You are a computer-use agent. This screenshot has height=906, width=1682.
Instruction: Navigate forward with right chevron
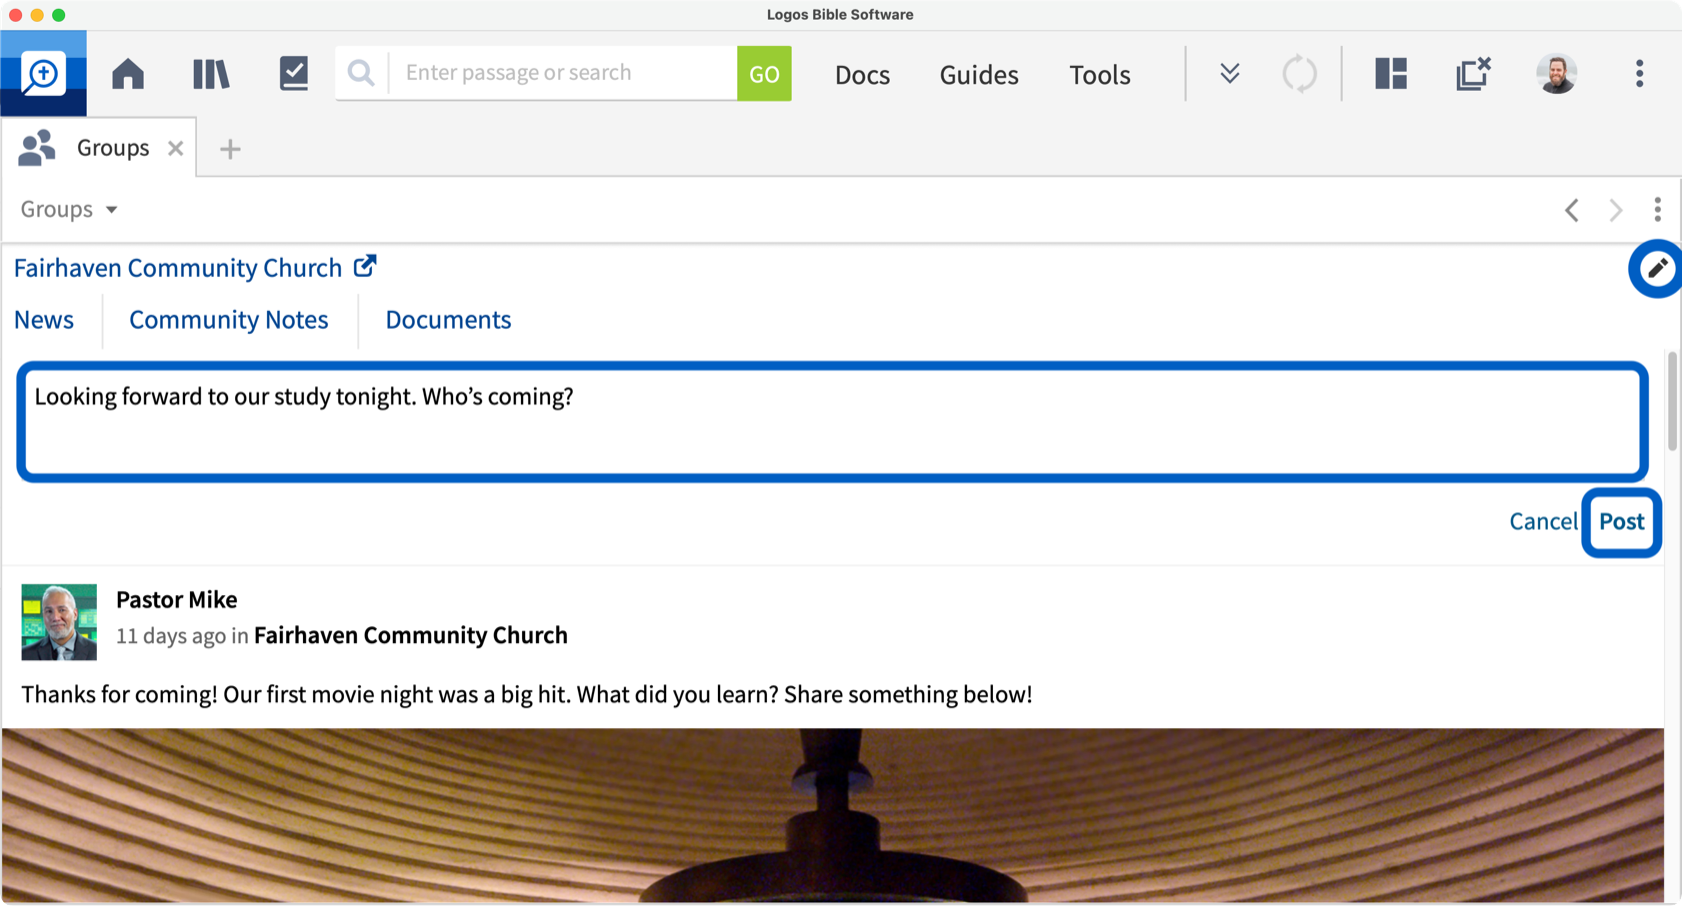pyautogui.click(x=1616, y=210)
